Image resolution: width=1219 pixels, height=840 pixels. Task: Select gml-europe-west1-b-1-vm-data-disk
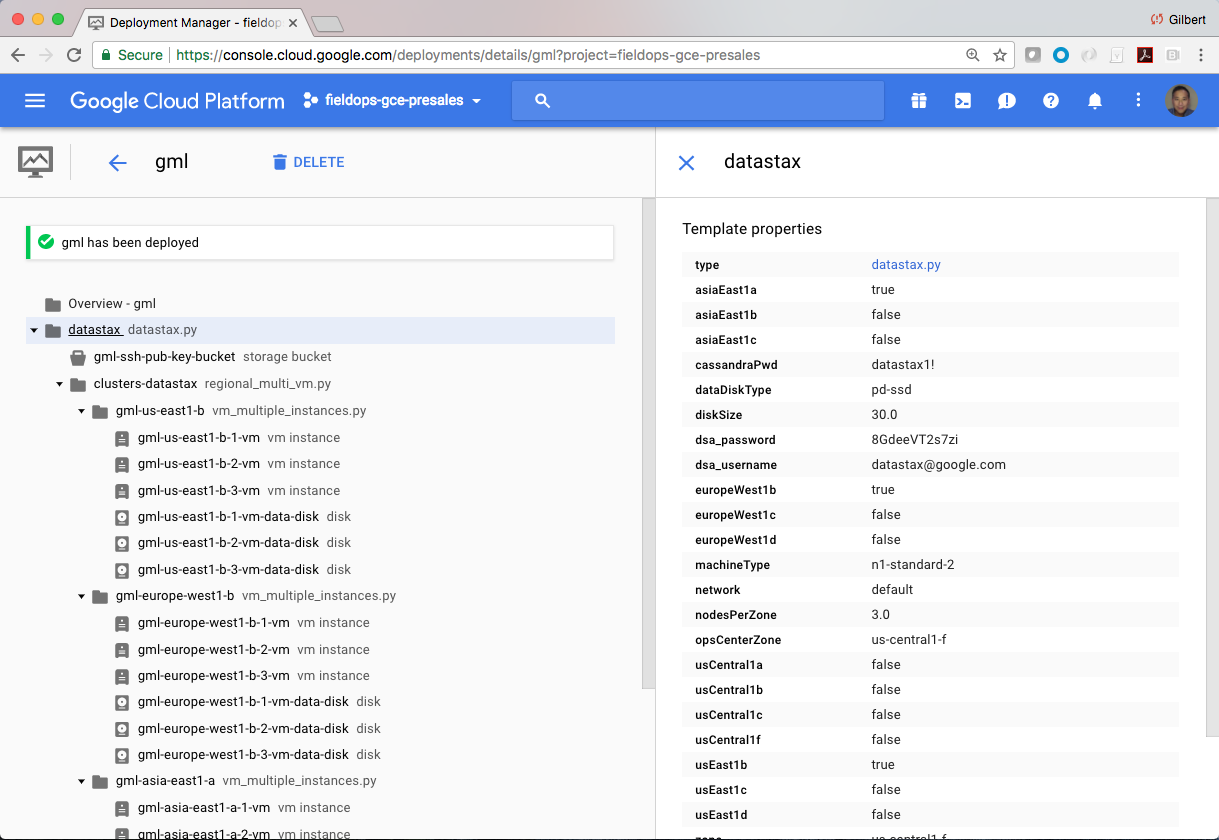click(243, 702)
